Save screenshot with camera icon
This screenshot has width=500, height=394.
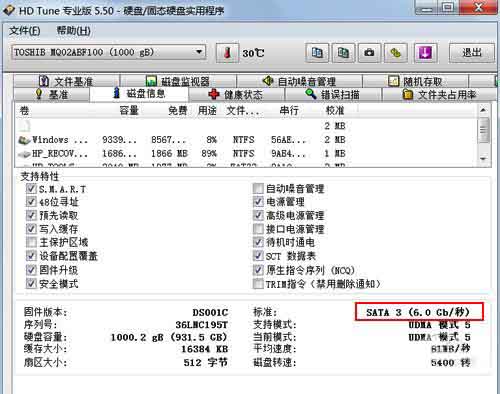pyautogui.click(x=369, y=53)
